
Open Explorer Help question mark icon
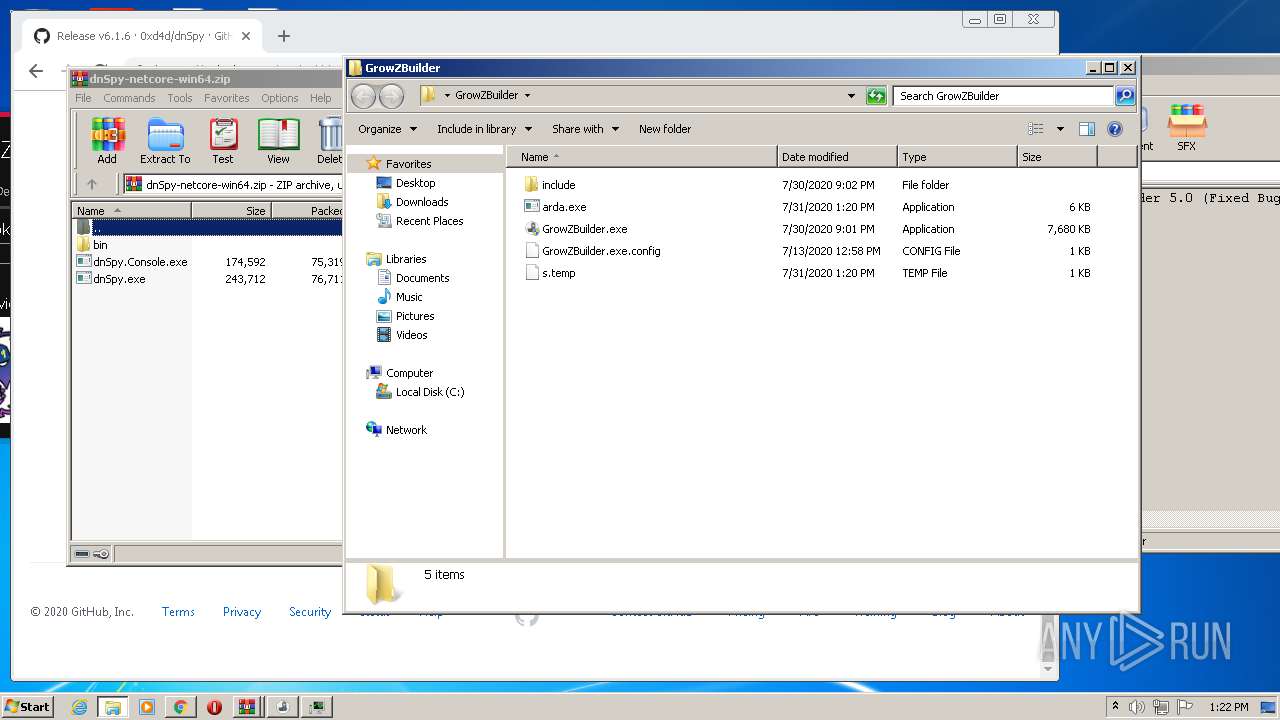(x=1115, y=129)
